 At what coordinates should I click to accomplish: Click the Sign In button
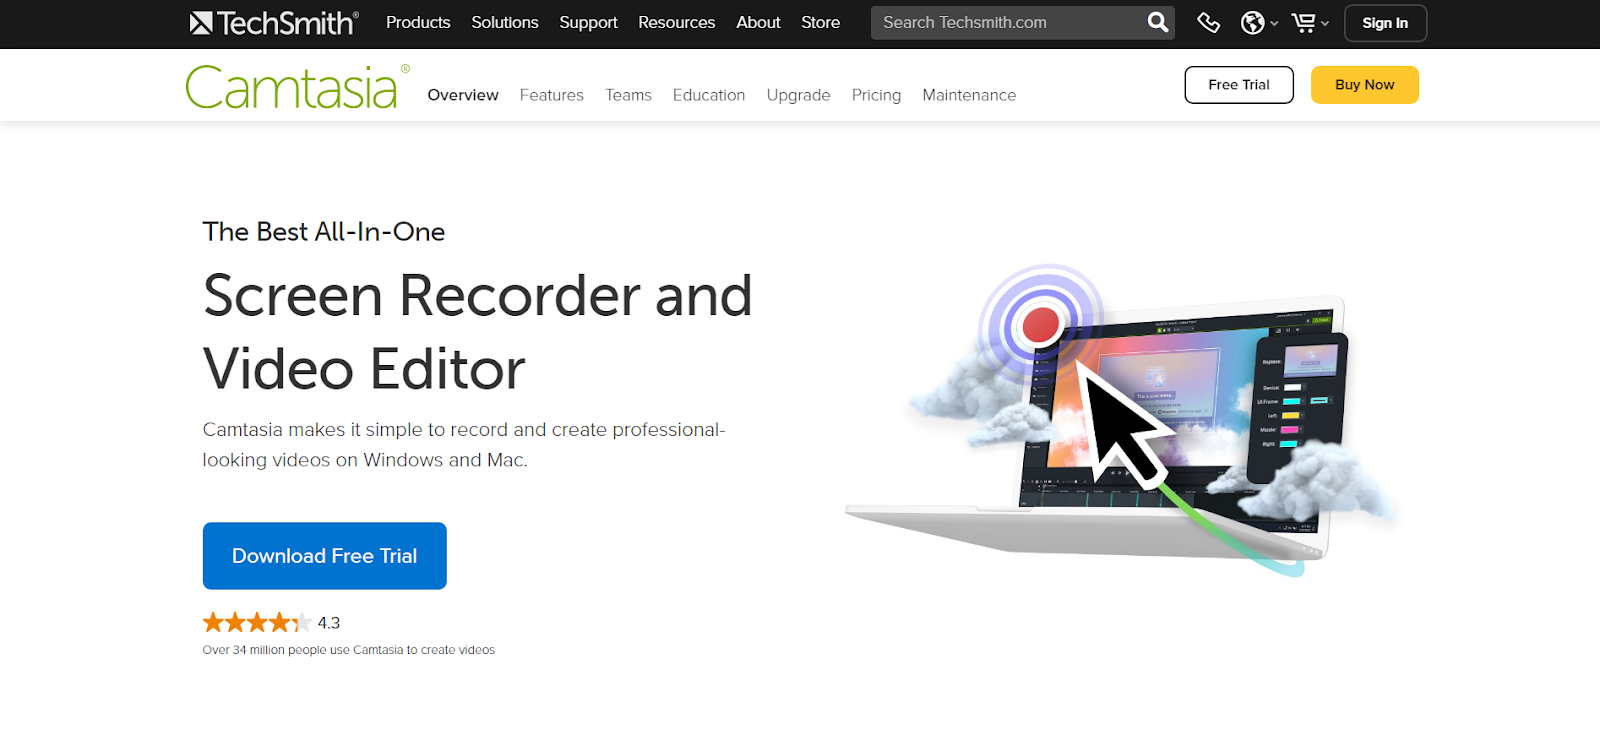(x=1385, y=23)
